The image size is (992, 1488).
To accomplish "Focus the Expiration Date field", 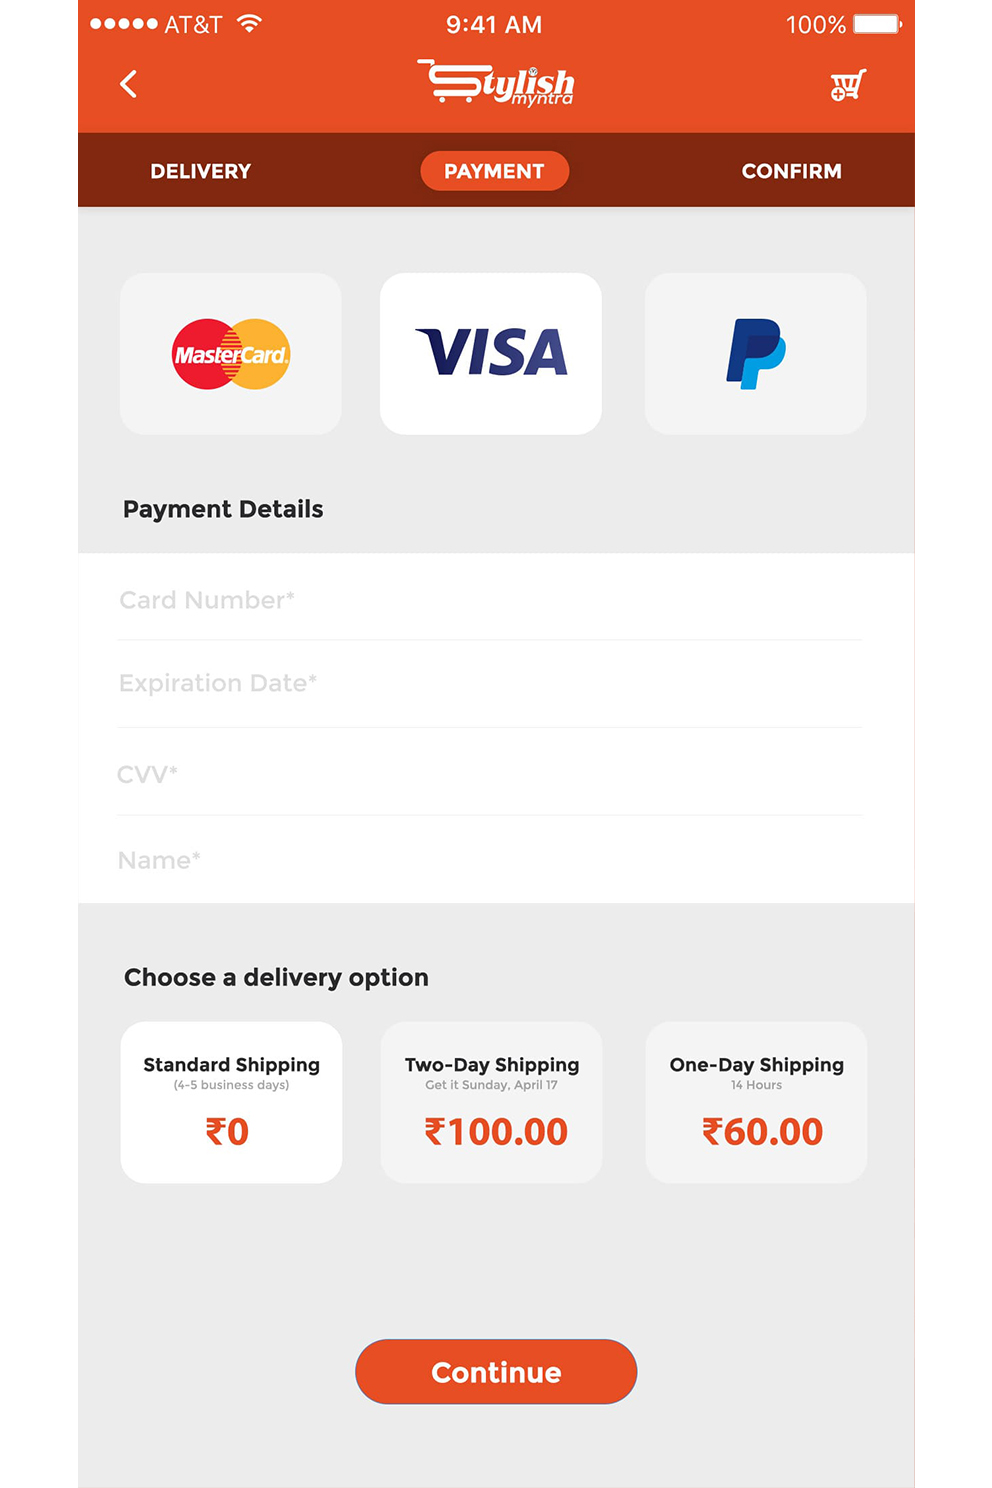I will [x=490, y=684].
